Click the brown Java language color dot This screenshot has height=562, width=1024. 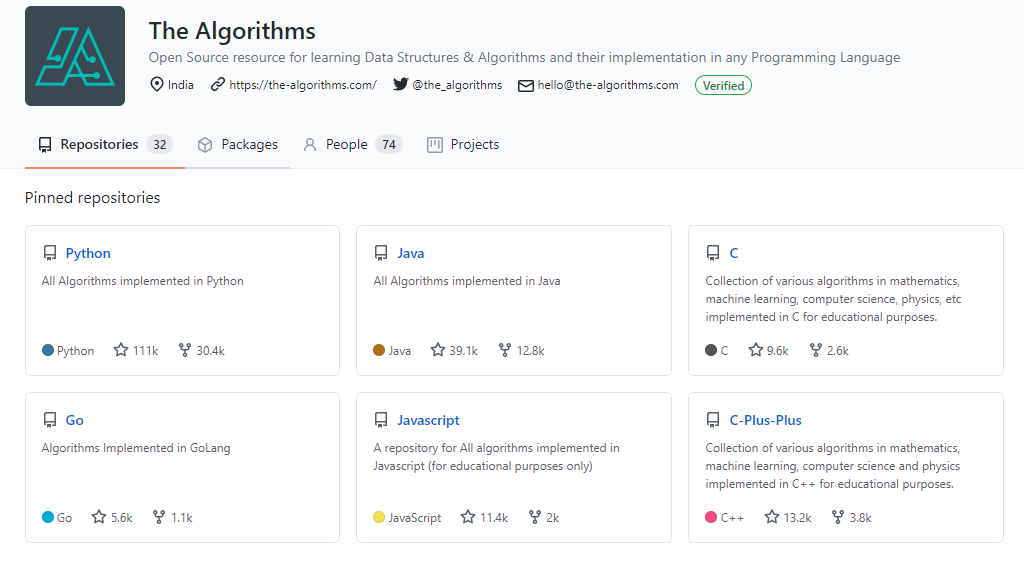coord(379,350)
